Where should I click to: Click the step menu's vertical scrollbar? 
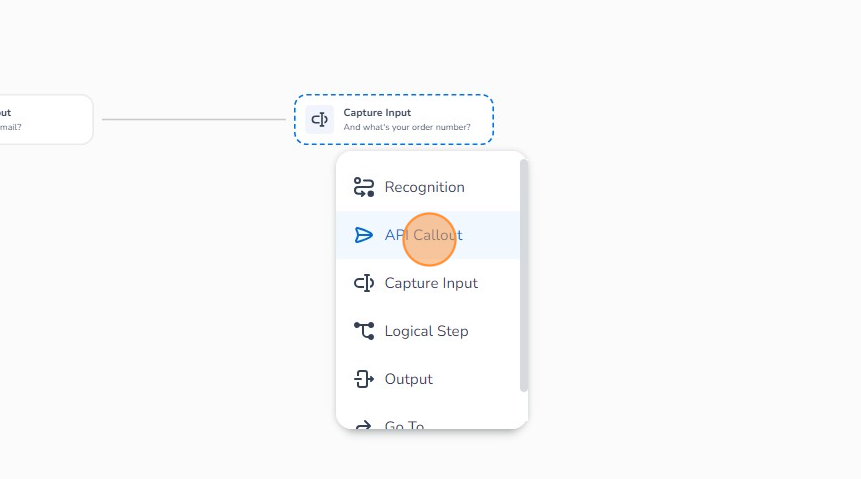[x=523, y=275]
